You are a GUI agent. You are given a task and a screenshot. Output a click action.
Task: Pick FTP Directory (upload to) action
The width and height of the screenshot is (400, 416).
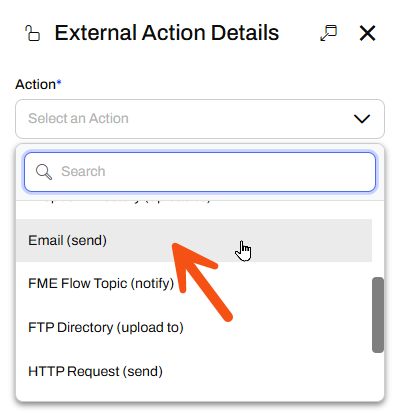point(194,327)
